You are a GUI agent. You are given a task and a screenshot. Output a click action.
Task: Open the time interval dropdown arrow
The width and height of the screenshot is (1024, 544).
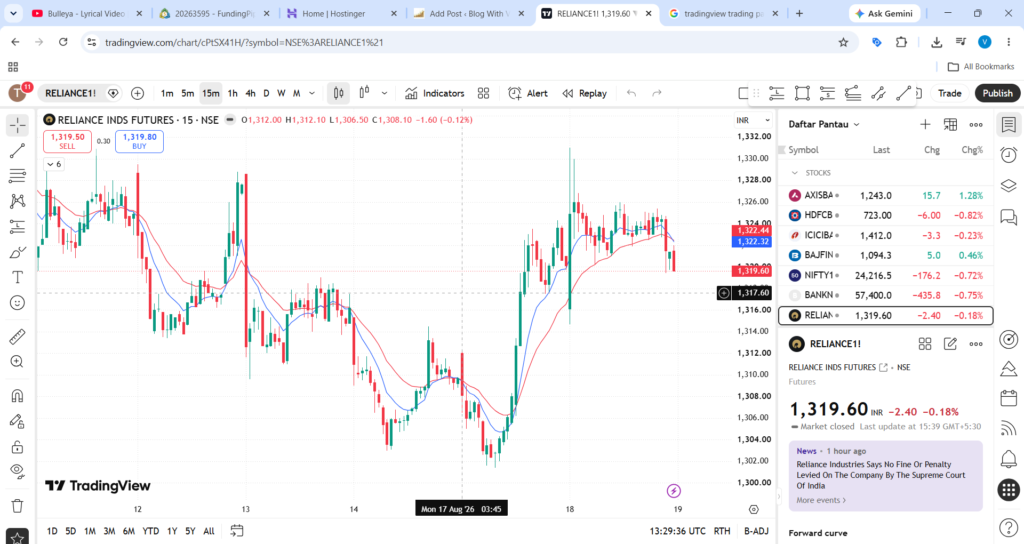click(x=312, y=93)
